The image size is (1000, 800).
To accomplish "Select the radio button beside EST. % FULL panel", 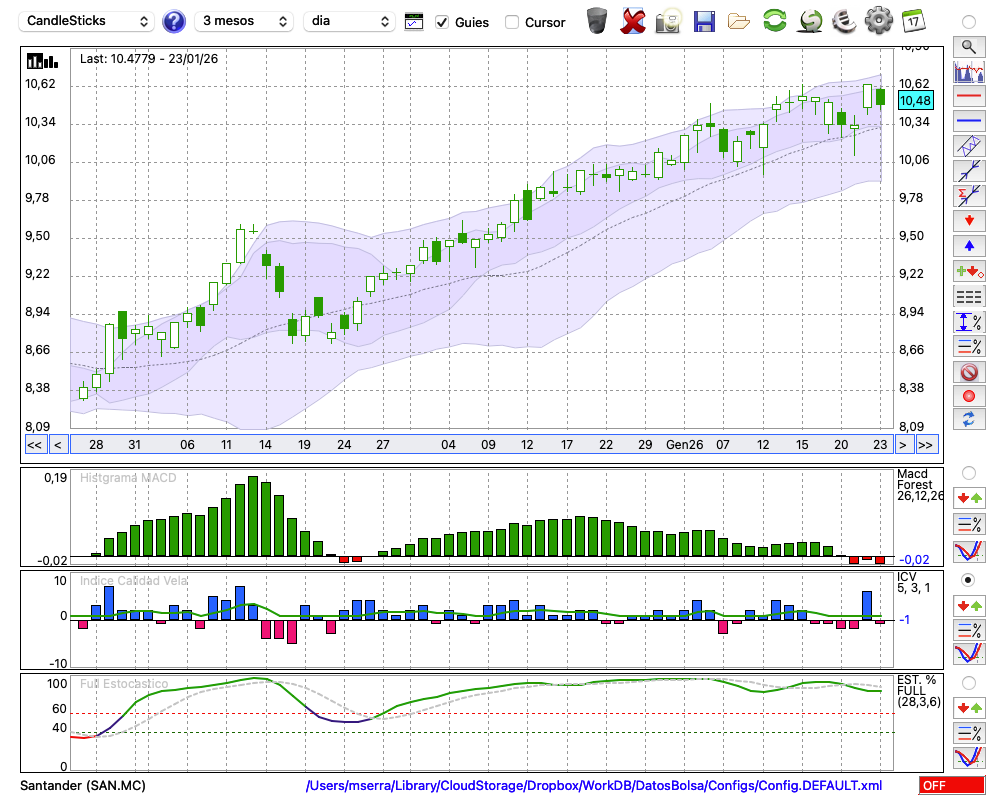I will [x=968, y=682].
